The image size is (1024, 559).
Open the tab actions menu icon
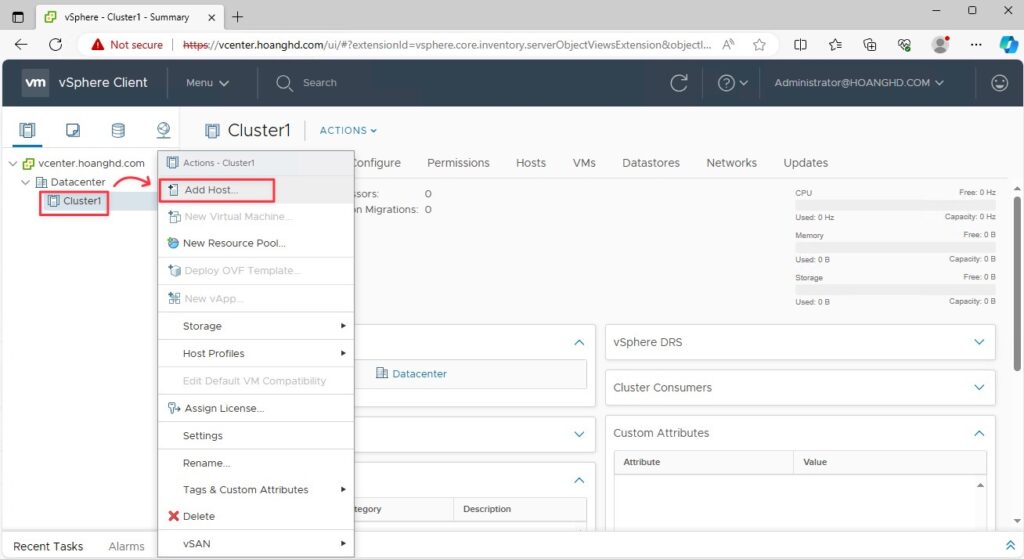pos(18,18)
